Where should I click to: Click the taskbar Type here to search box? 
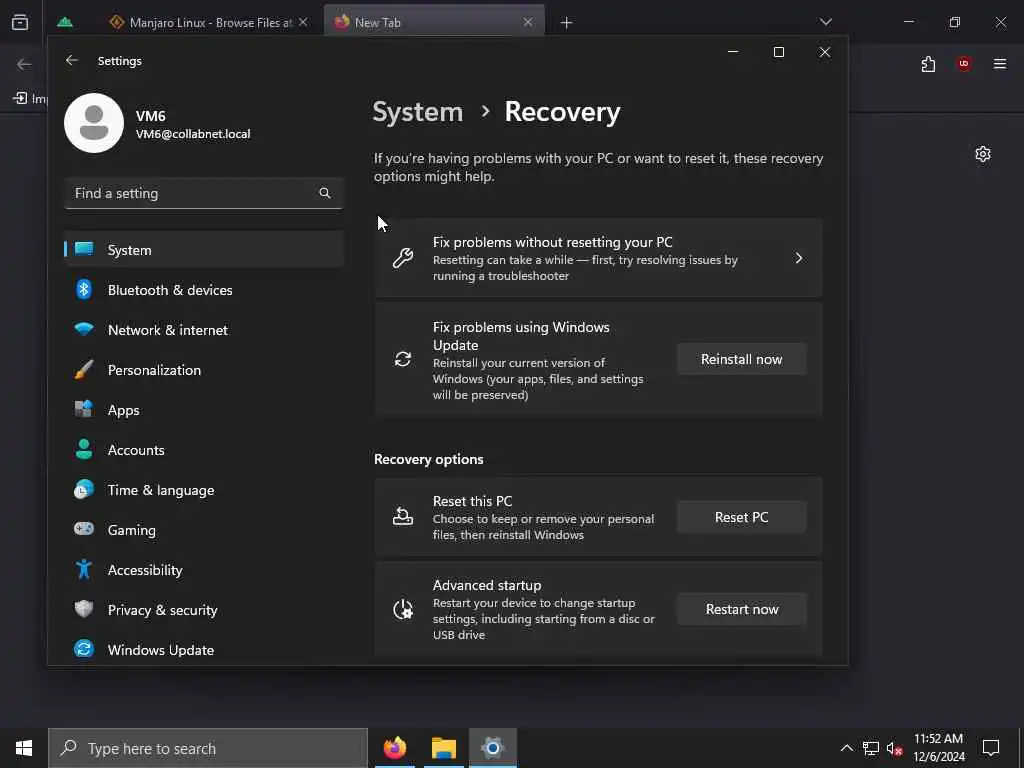tap(208, 748)
